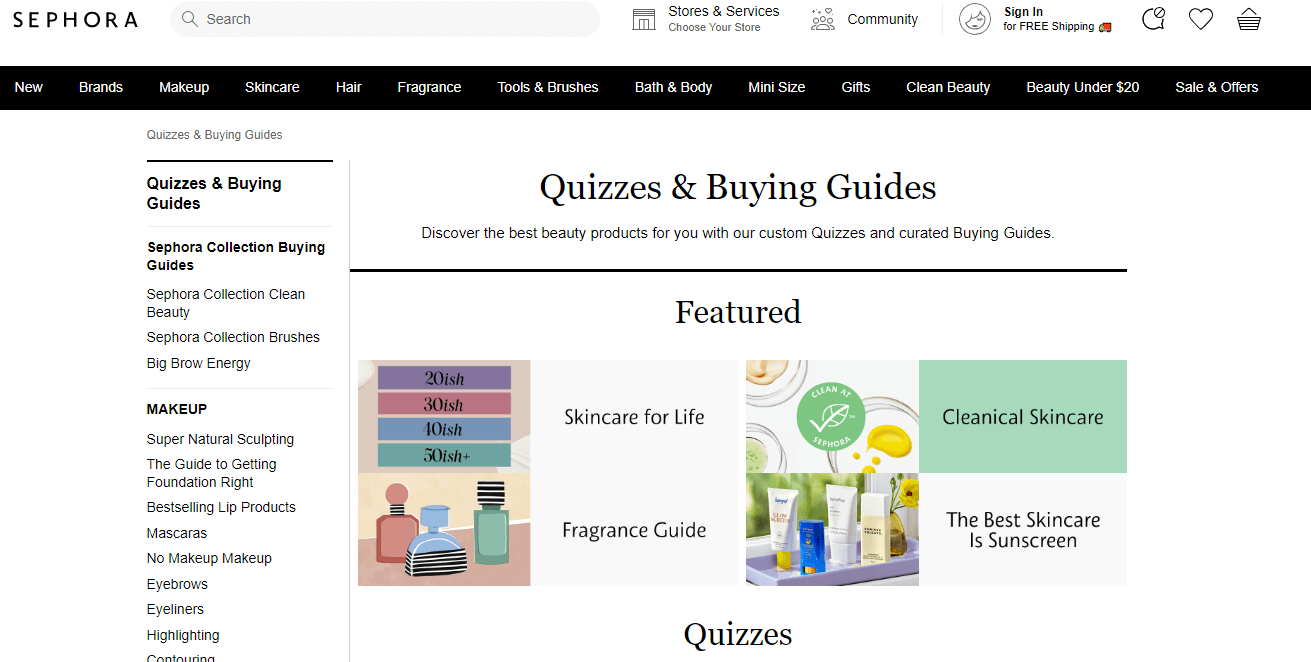The width and height of the screenshot is (1311, 662).
Task: Open the Brands menu
Action: 101,87
